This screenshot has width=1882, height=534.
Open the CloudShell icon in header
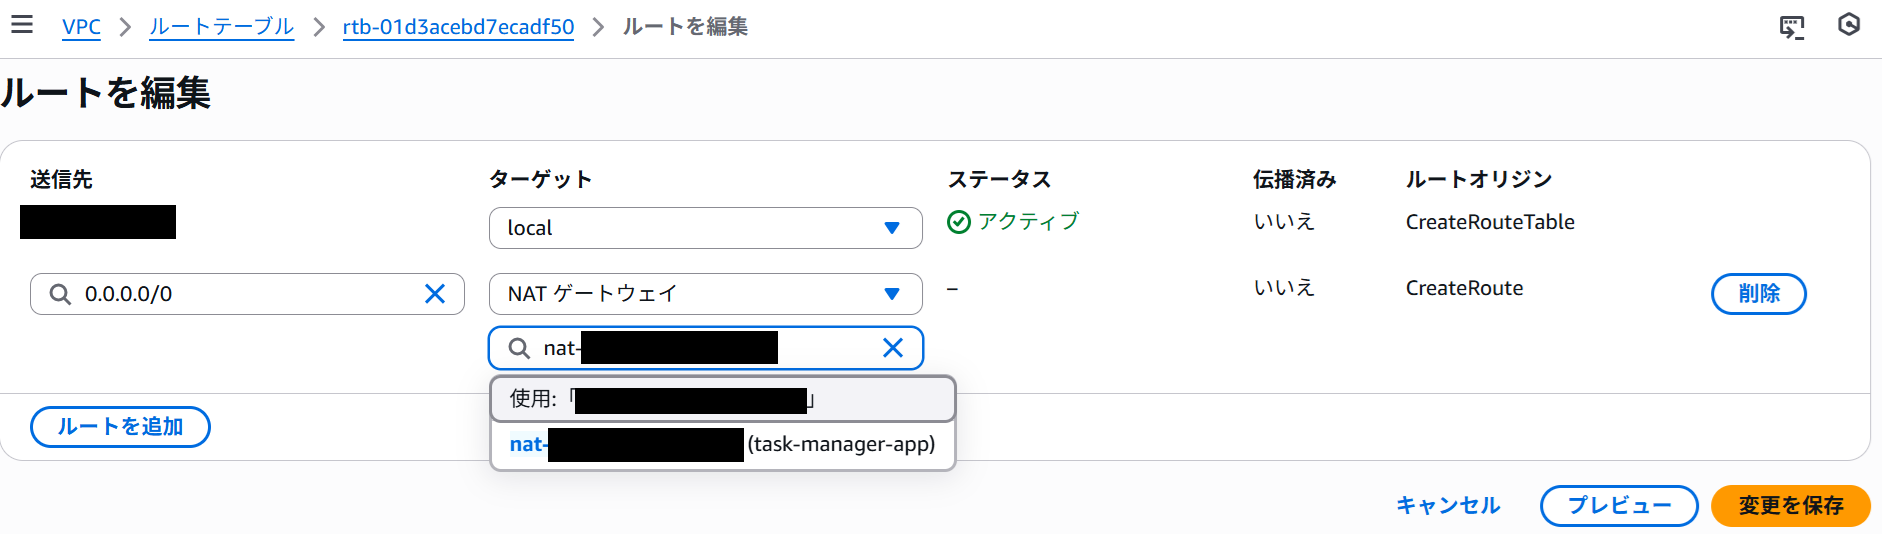click(x=1792, y=27)
